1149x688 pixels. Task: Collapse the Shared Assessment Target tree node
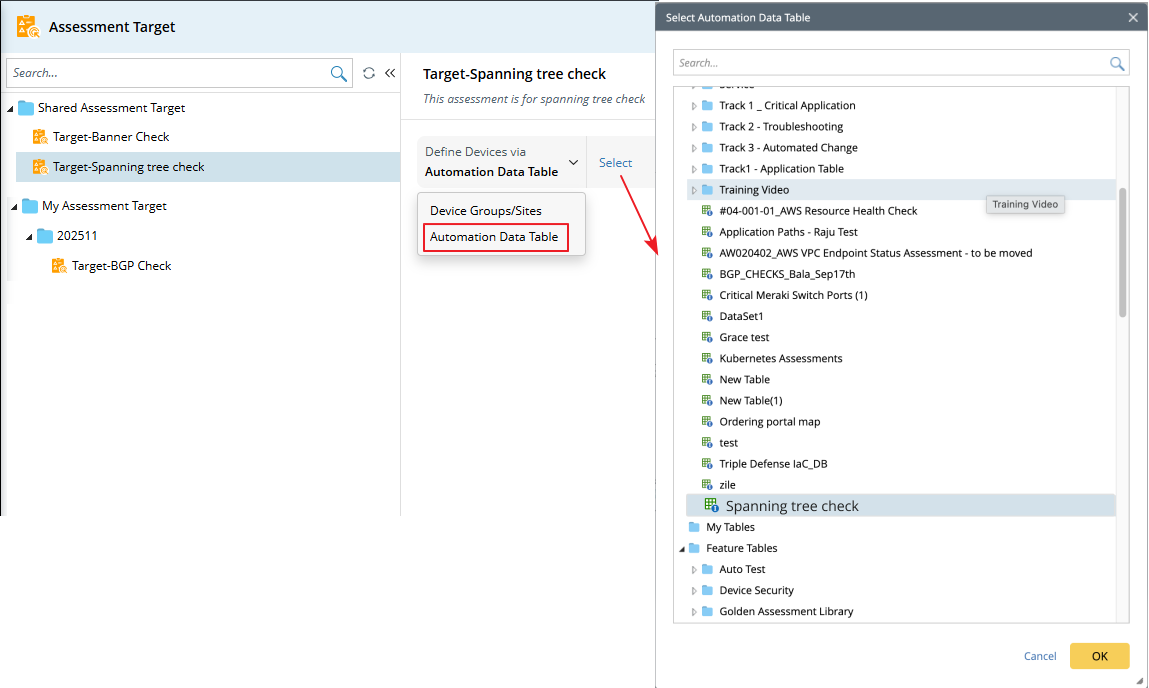pyautogui.click(x=11, y=108)
